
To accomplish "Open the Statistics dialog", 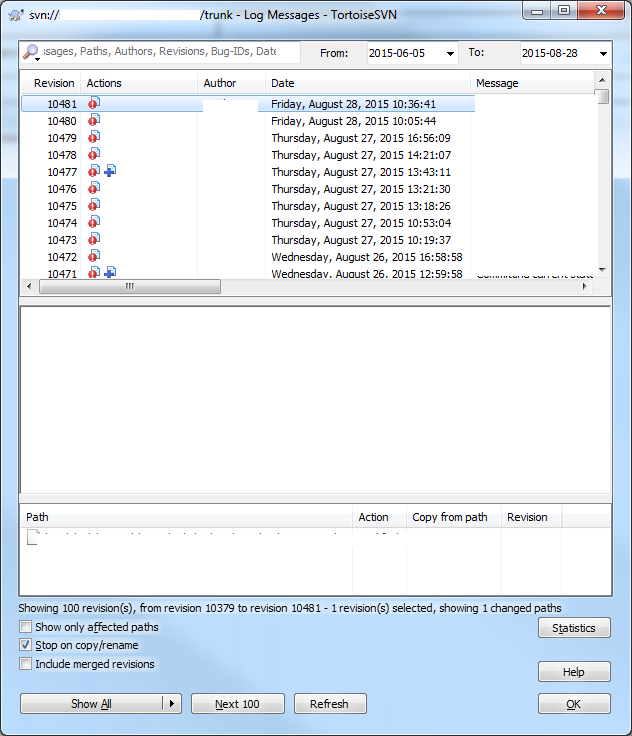I will coord(574,628).
